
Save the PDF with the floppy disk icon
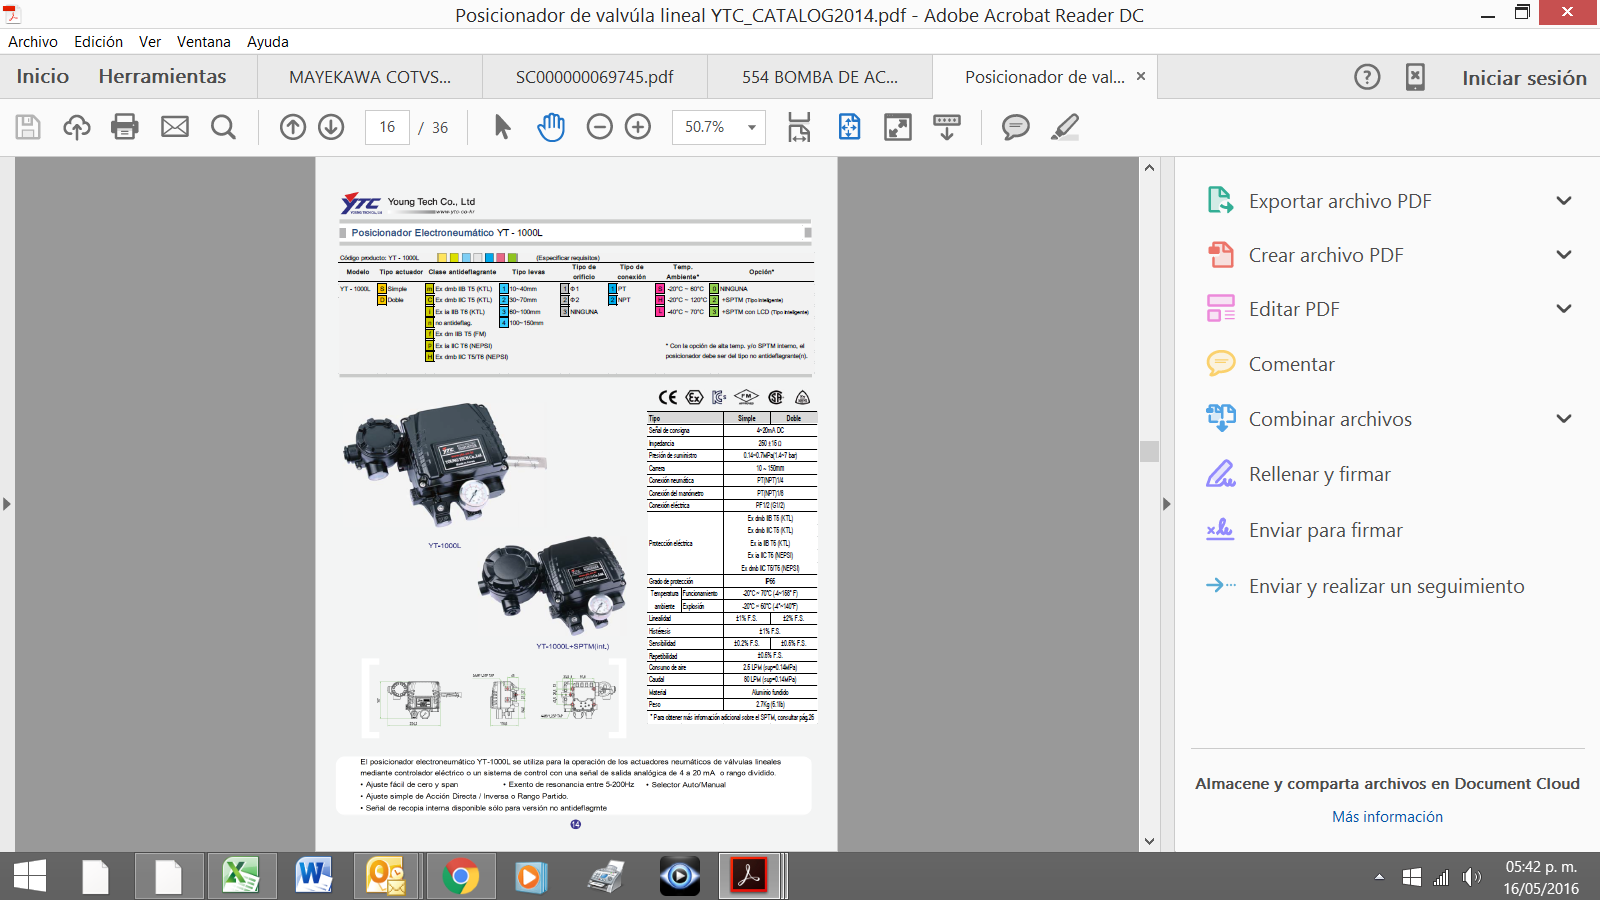(x=28, y=127)
